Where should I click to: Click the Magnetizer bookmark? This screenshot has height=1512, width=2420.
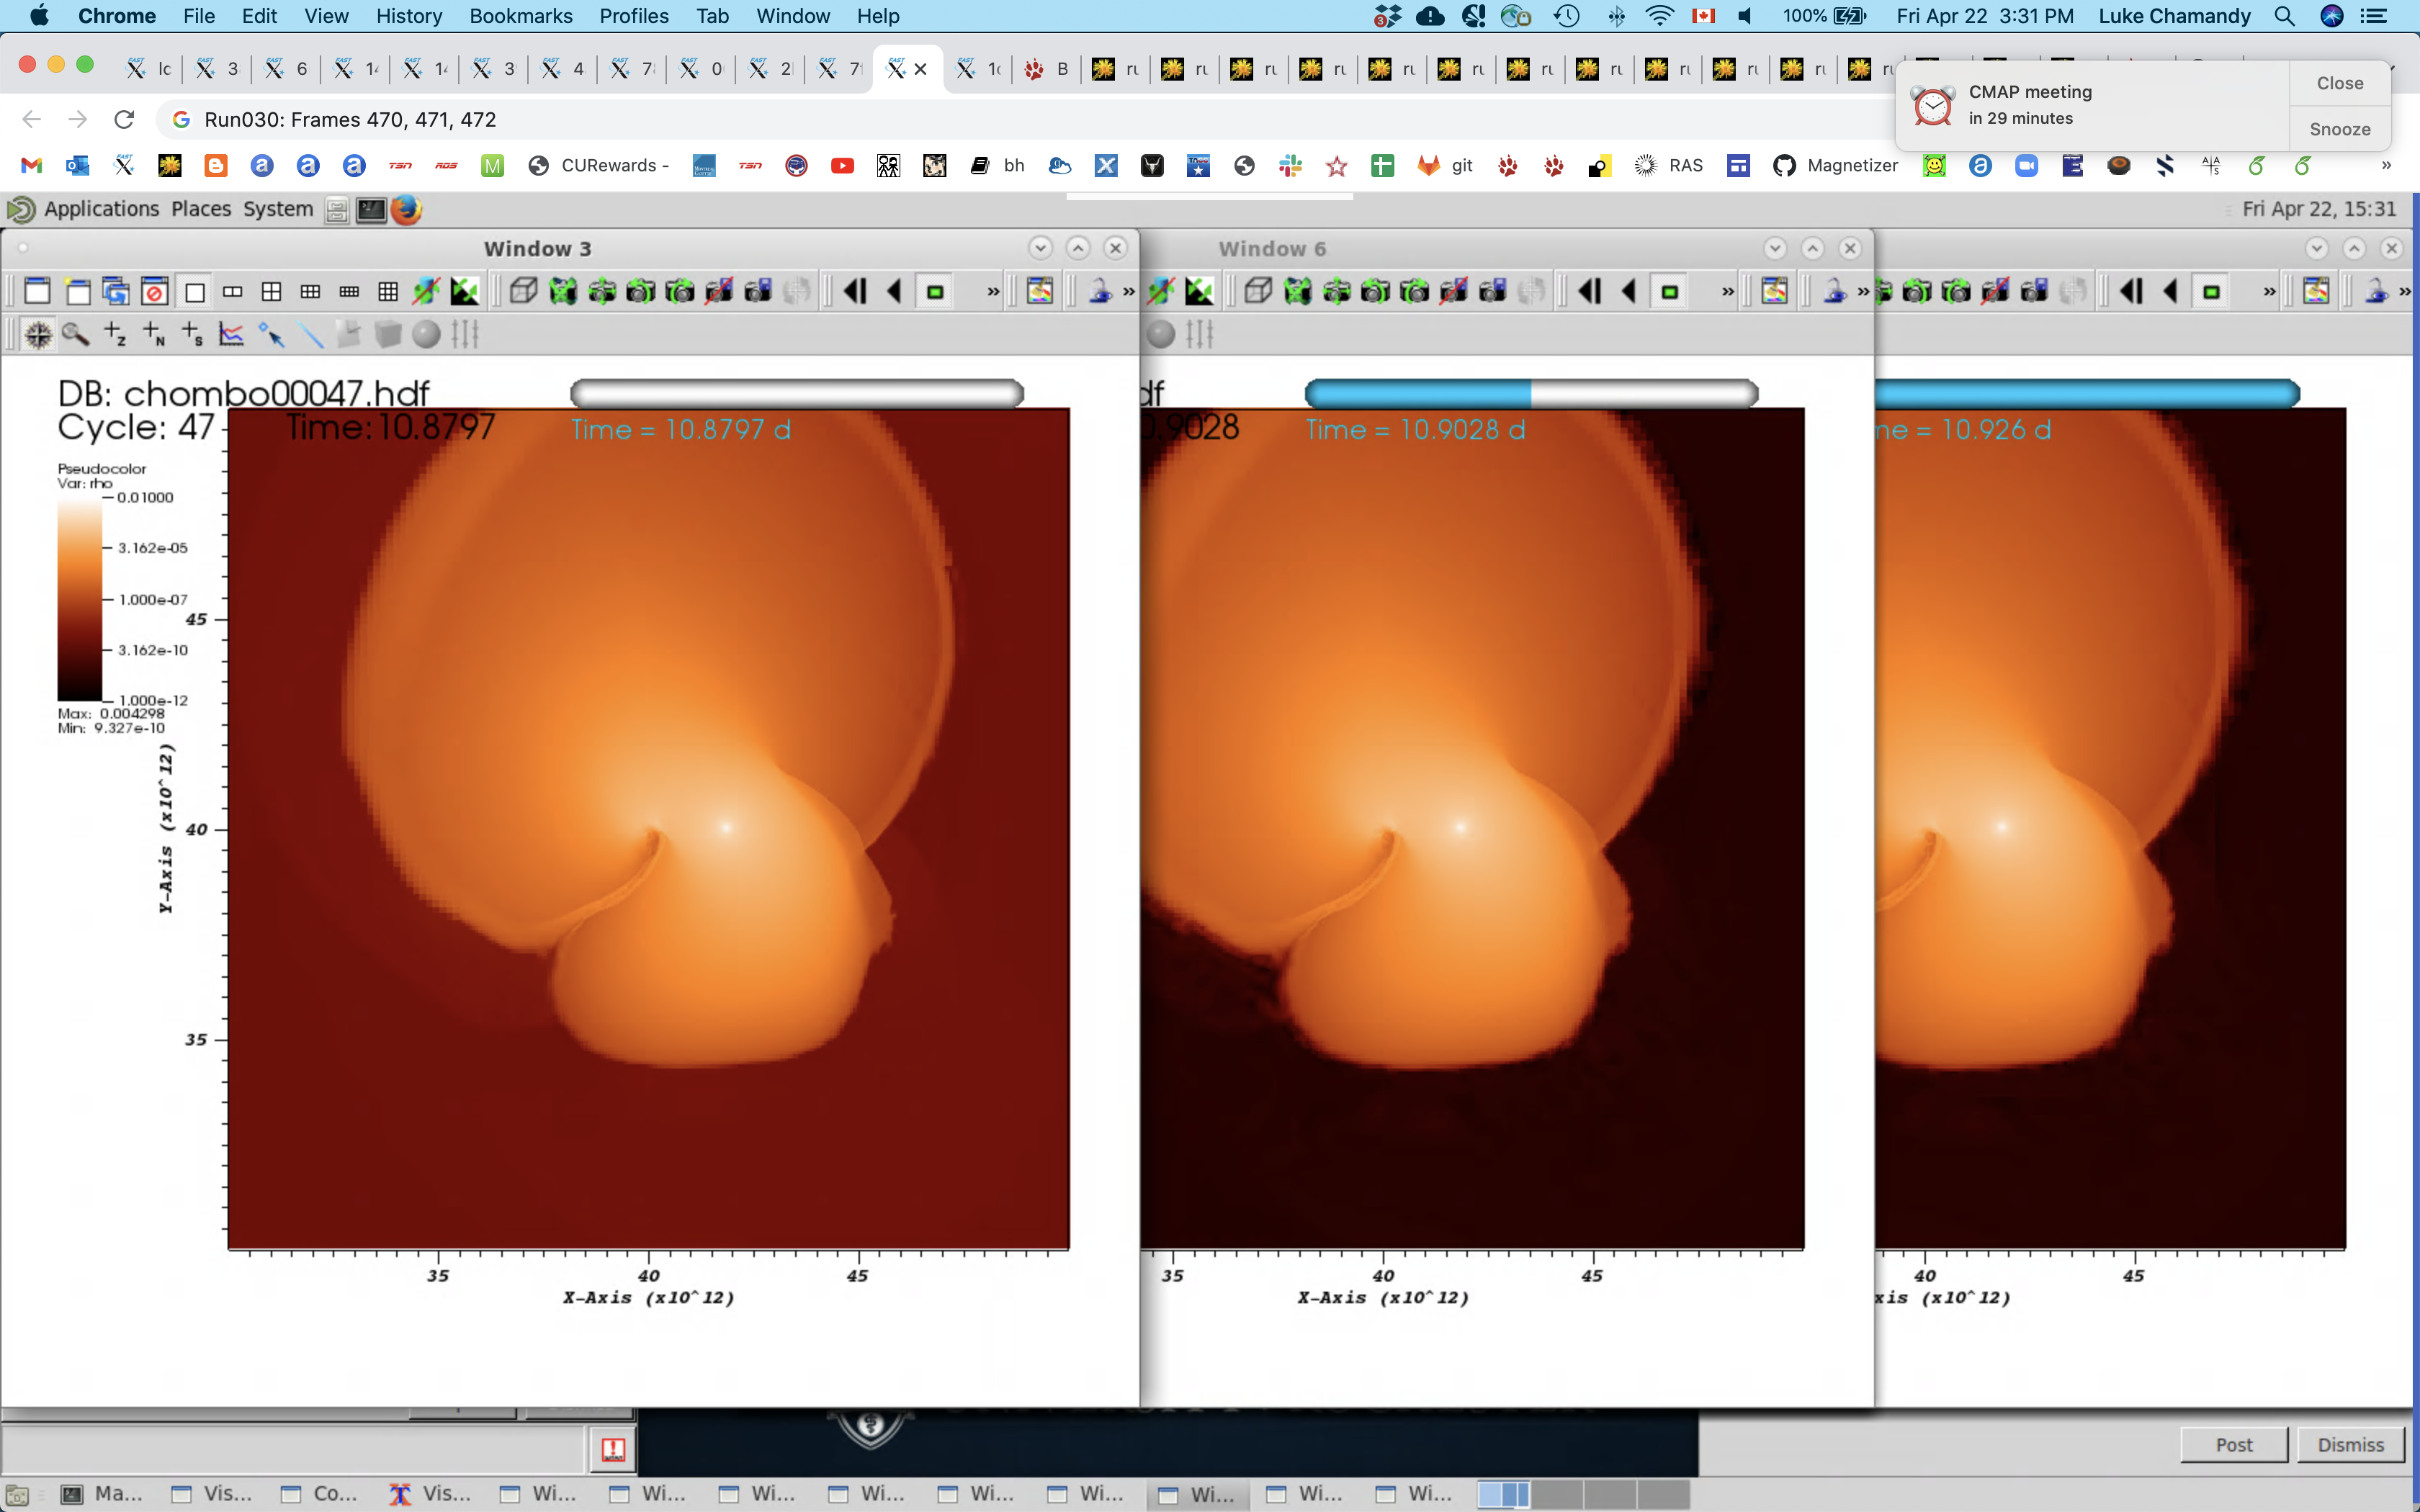1835,166
